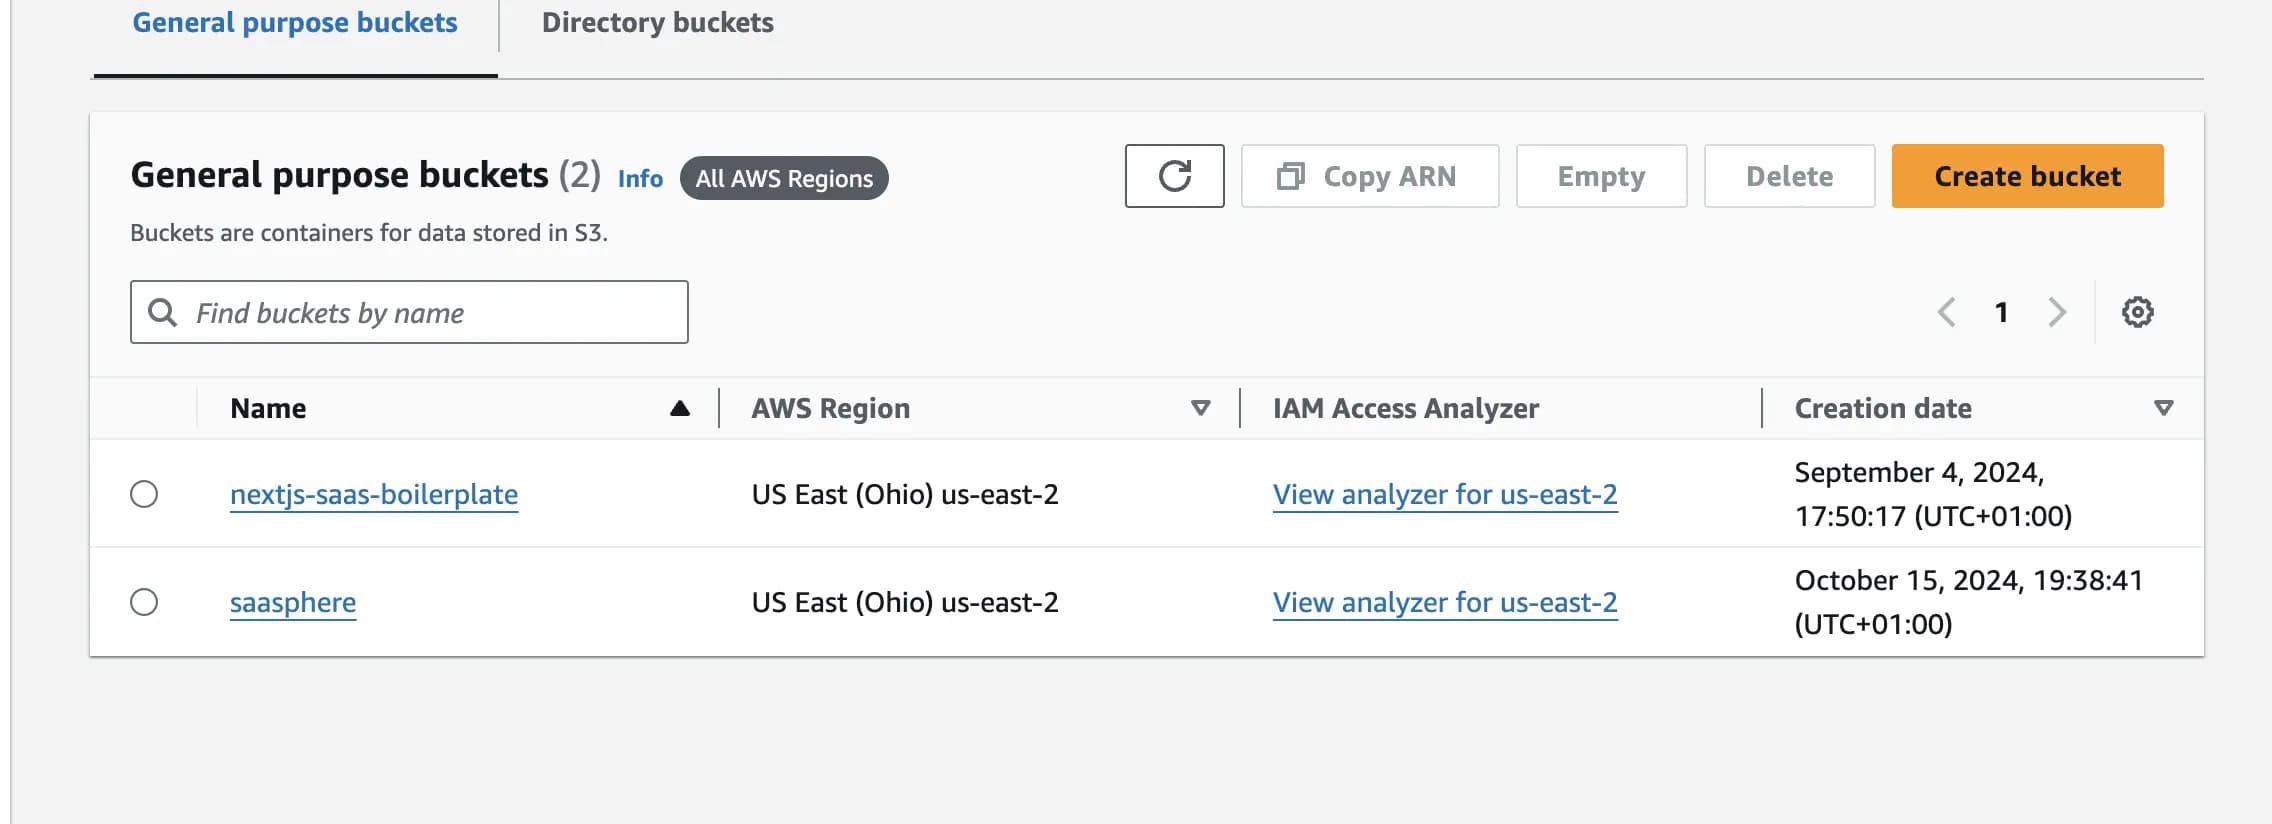View analyzer for nextjs-saas-boilerplate row
2272x824 pixels.
click(x=1445, y=494)
